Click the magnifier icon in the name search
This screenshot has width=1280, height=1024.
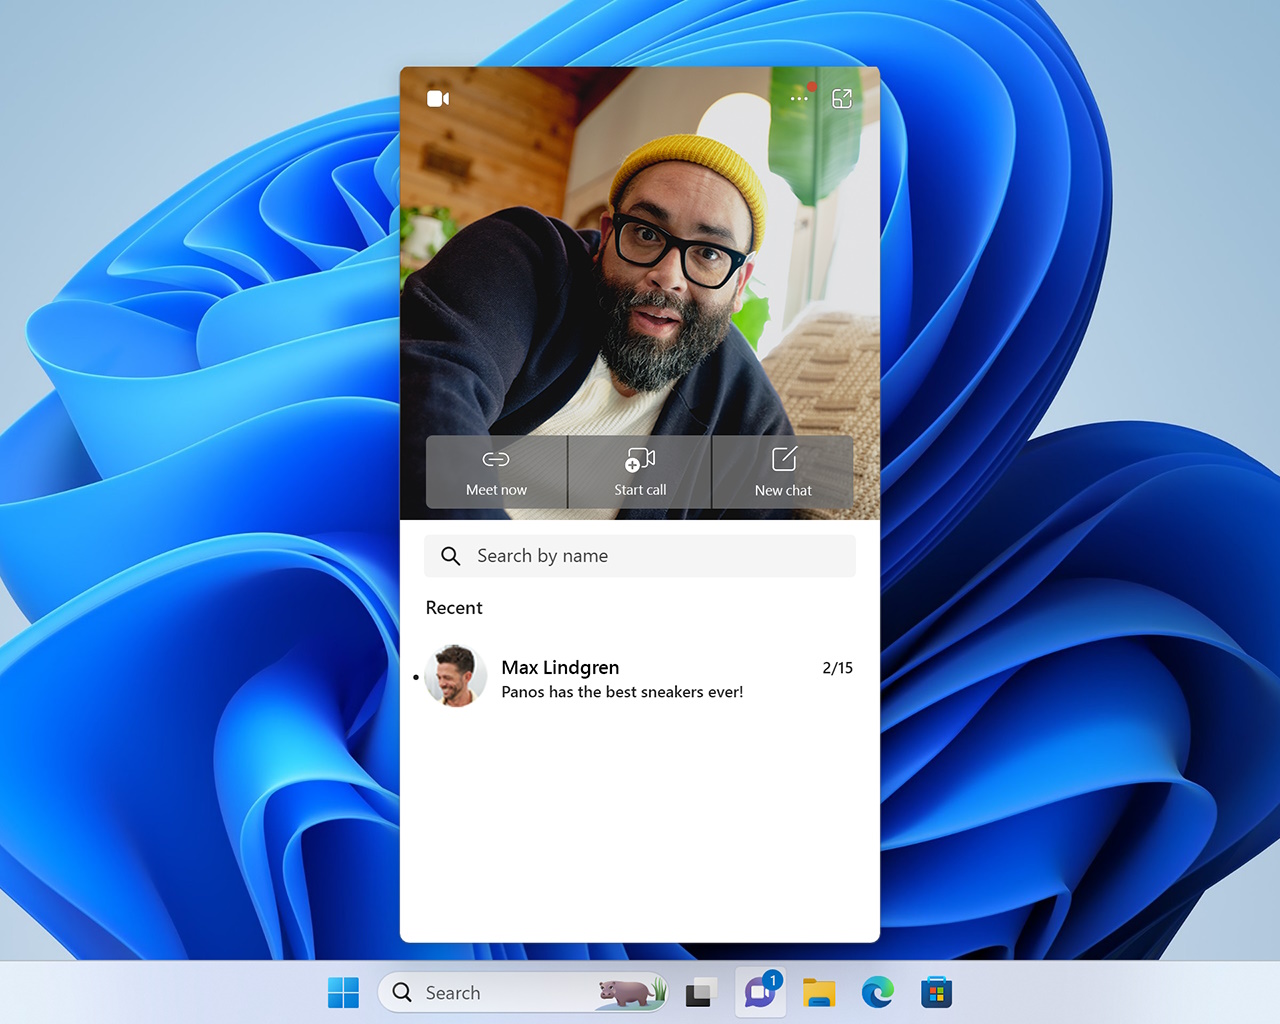pyautogui.click(x=451, y=556)
